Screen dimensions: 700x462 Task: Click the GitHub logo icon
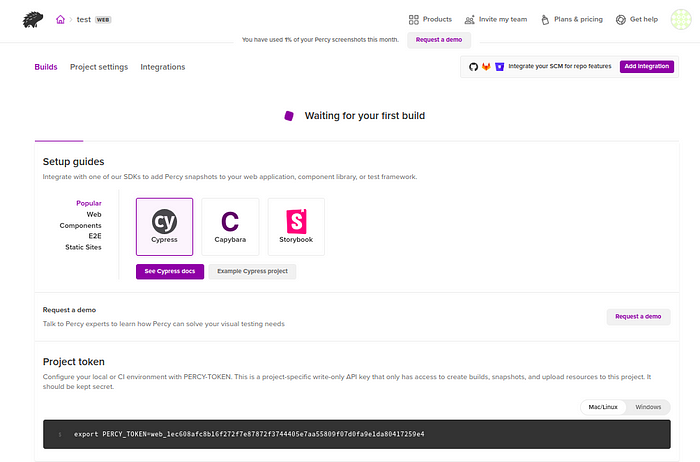(473, 67)
